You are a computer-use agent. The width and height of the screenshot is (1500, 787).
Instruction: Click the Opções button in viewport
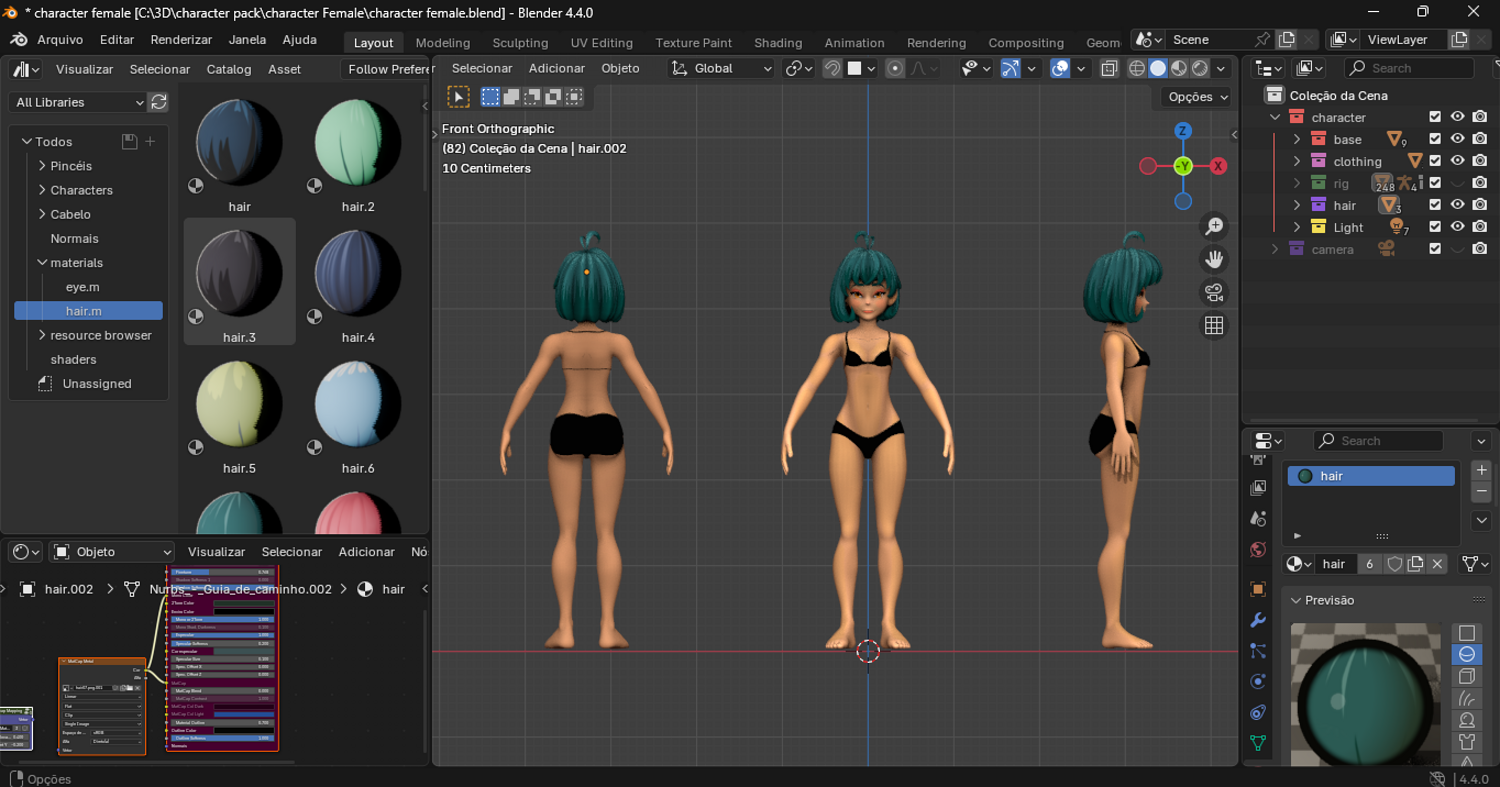[1197, 97]
